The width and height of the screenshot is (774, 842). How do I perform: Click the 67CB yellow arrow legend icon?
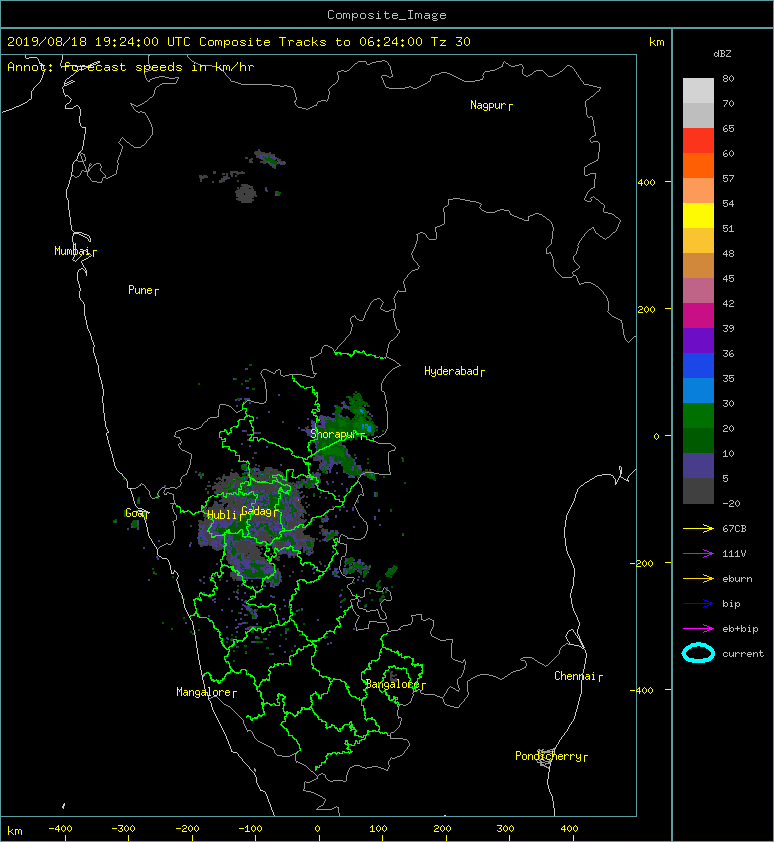698,528
